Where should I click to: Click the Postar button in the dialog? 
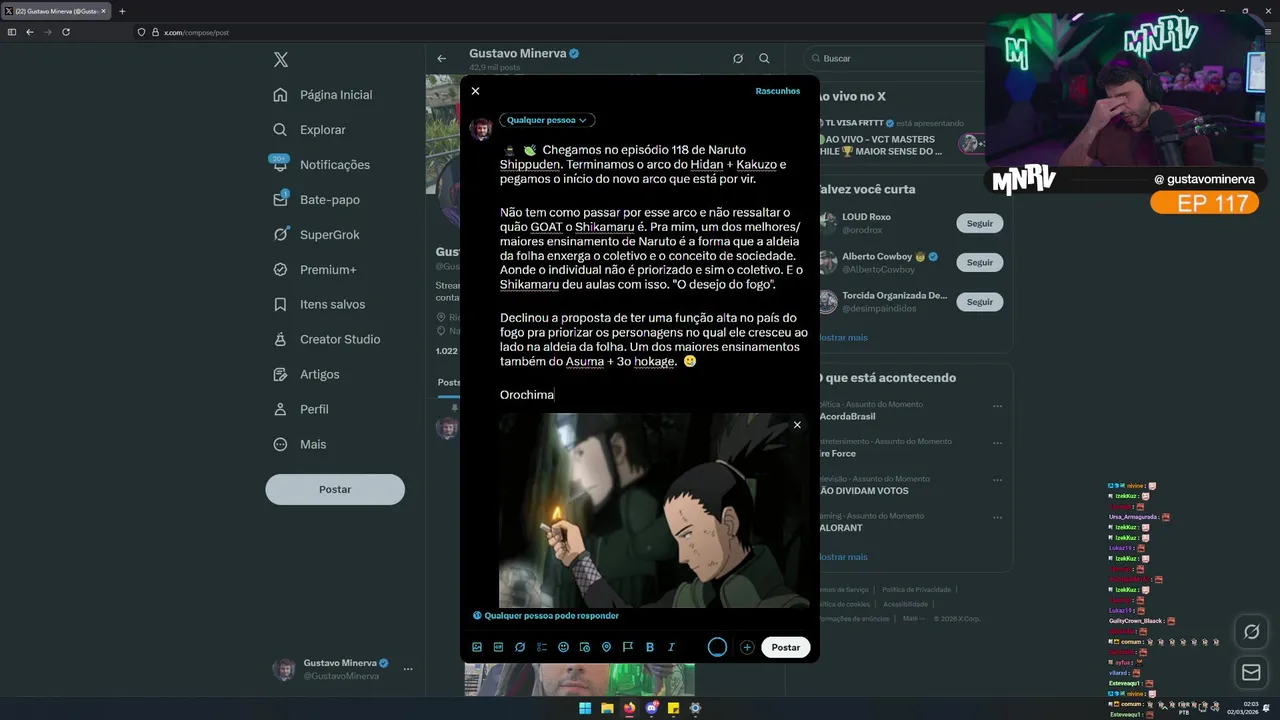(786, 647)
